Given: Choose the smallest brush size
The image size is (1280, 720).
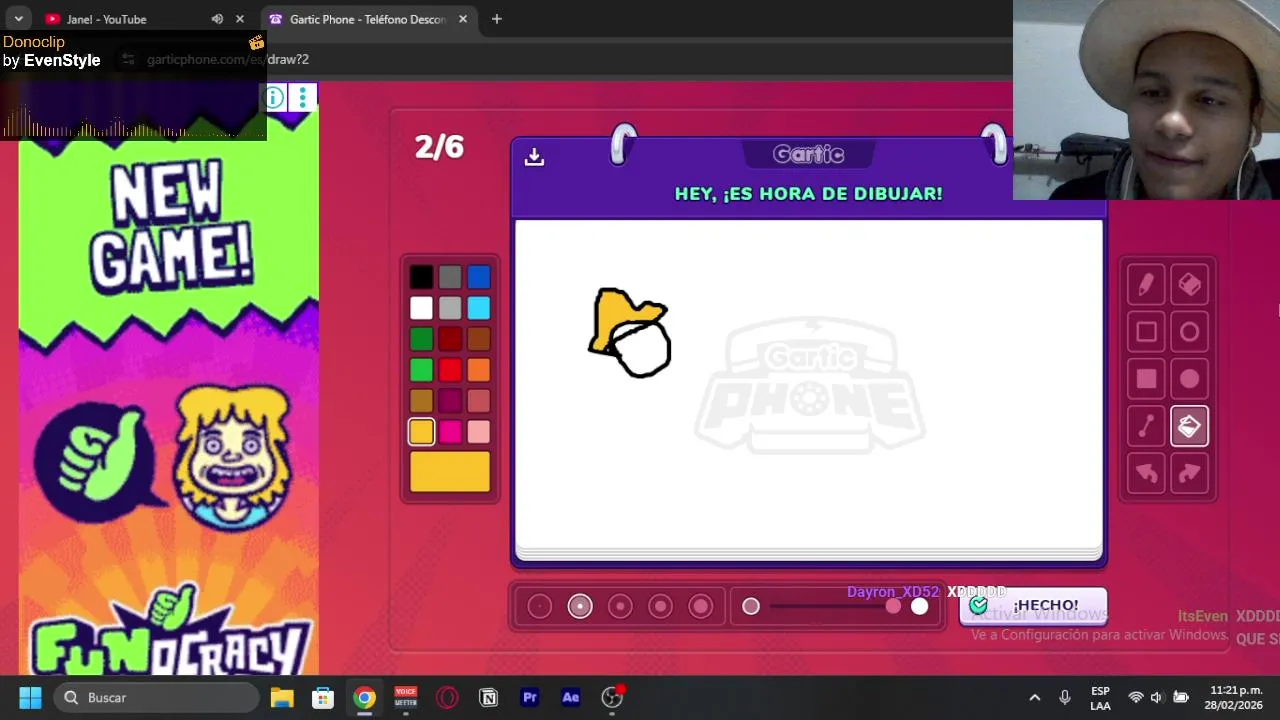Looking at the screenshot, I should click(x=540, y=606).
